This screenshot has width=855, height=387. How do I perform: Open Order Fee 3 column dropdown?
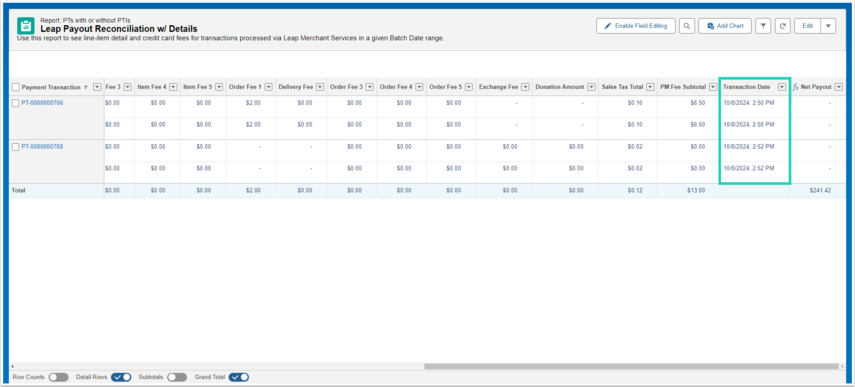[370, 87]
